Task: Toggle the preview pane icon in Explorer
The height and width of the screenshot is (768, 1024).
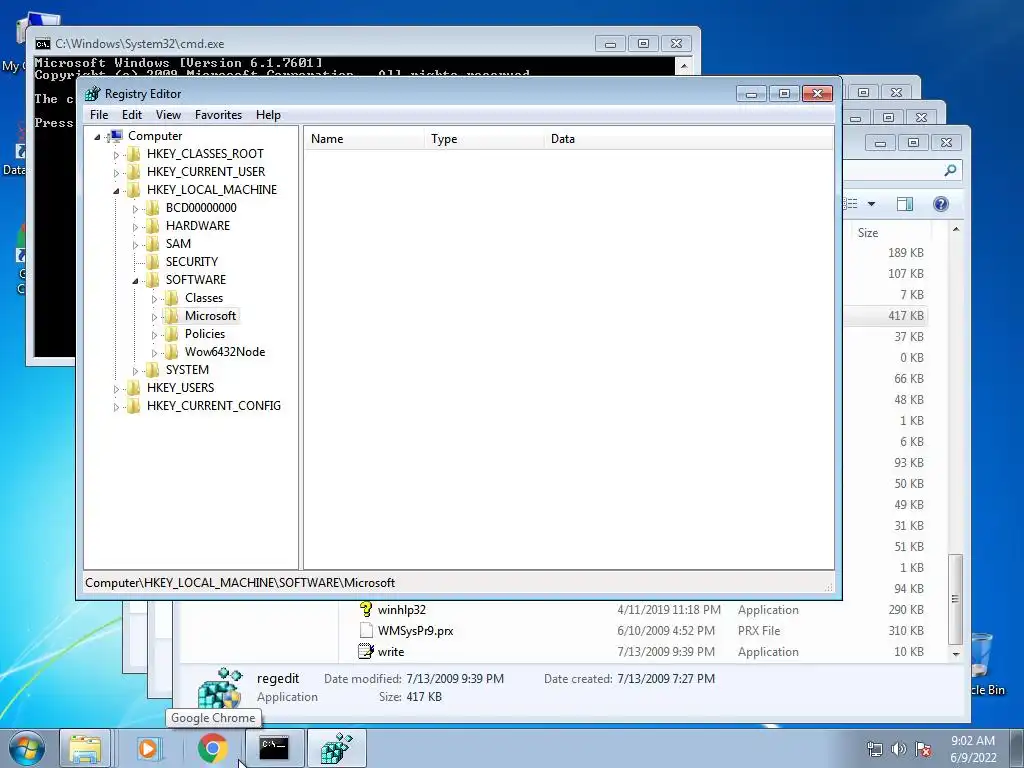Action: pyautogui.click(x=904, y=204)
